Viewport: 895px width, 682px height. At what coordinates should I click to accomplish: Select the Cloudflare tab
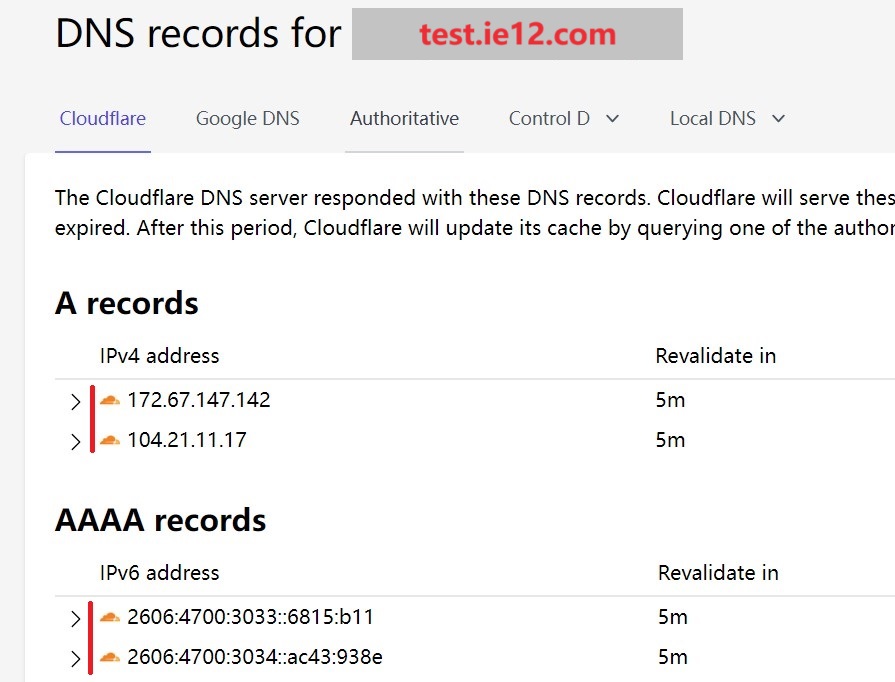tap(103, 119)
